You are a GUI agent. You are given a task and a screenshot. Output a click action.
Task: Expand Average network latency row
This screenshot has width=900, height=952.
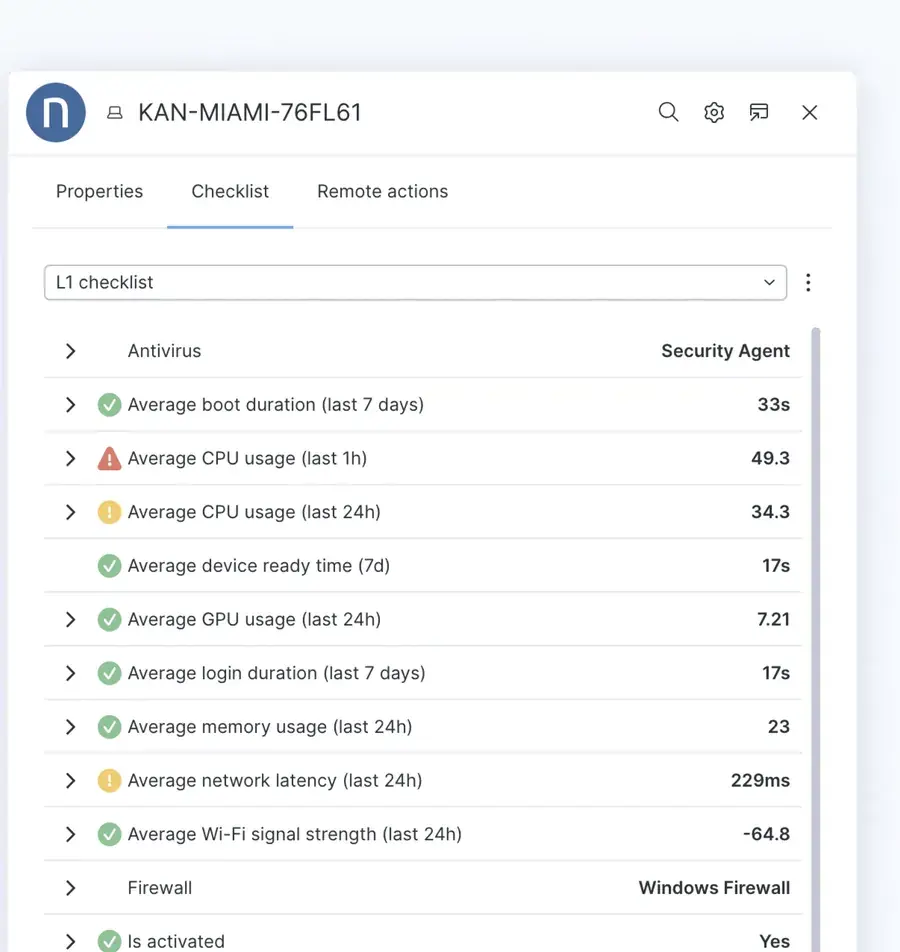point(70,781)
